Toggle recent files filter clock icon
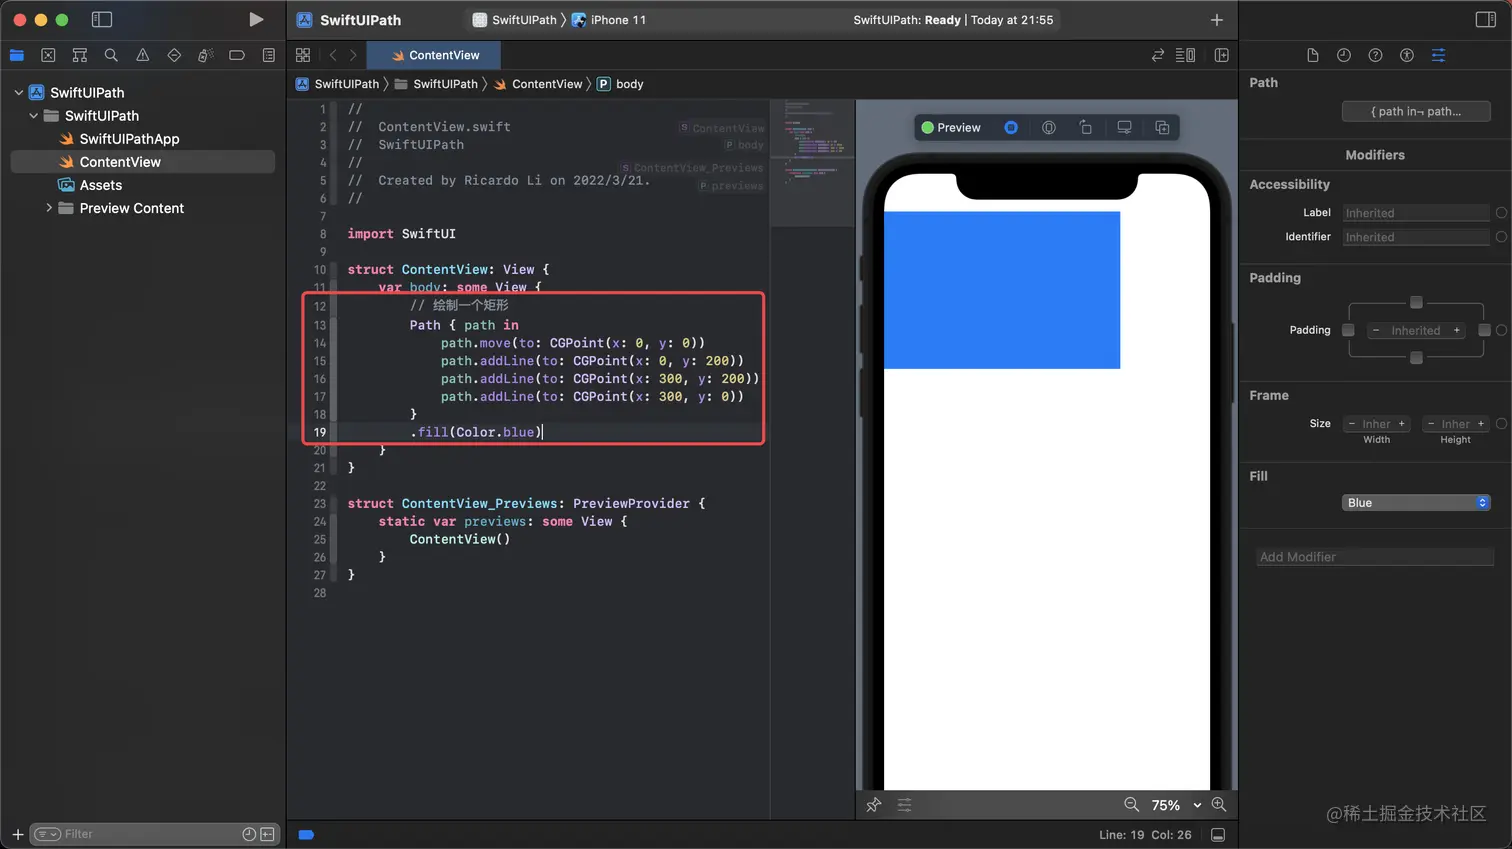Screen dimensions: 1512x849 [x=249, y=834]
